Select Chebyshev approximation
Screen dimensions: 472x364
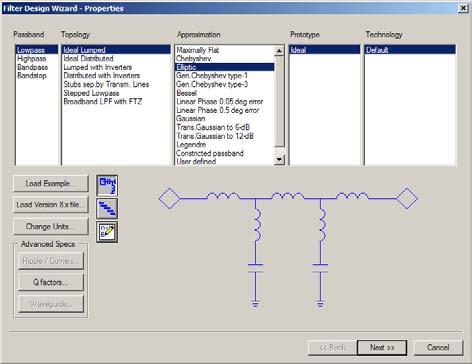tap(225, 59)
